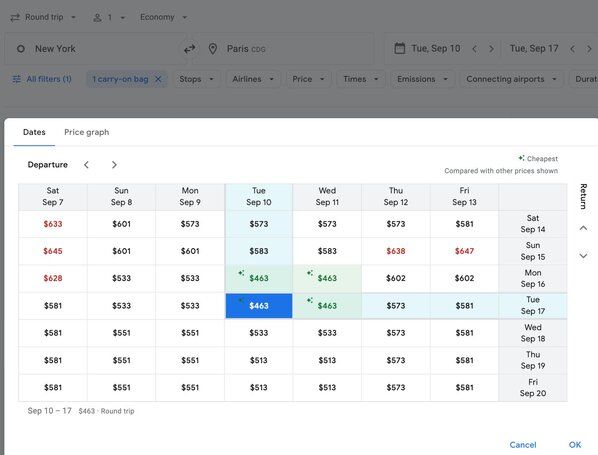Advance the Sep 10 departure date forward
This screenshot has height=455, width=598.
click(x=491, y=49)
